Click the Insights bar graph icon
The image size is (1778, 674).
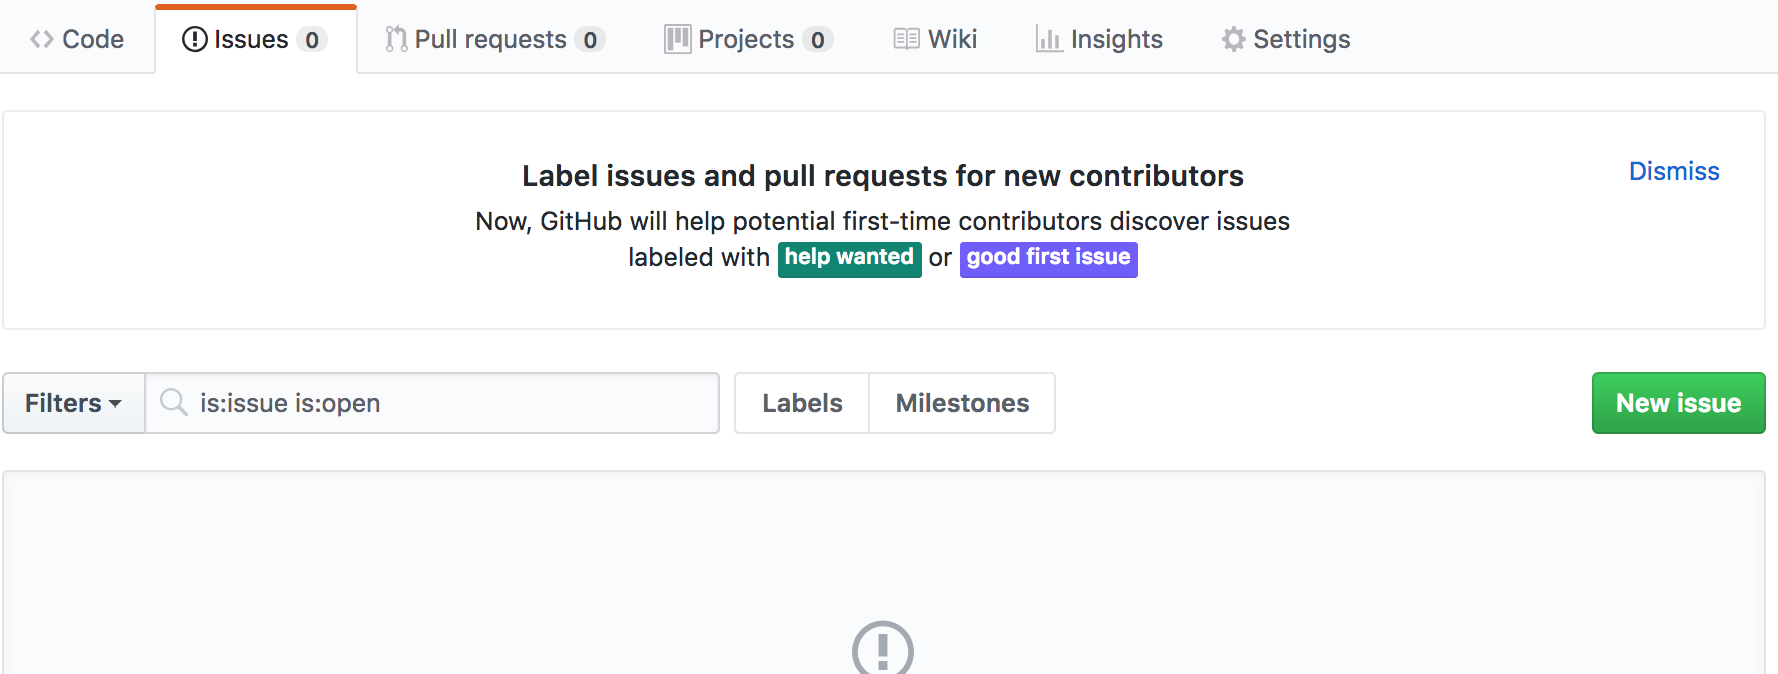[x=1049, y=39]
